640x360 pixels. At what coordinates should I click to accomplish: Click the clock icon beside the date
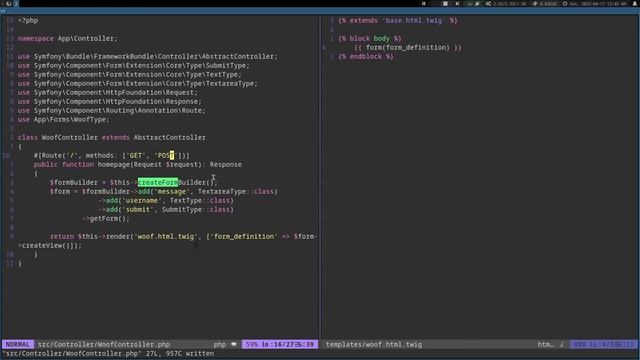coord(565,4)
